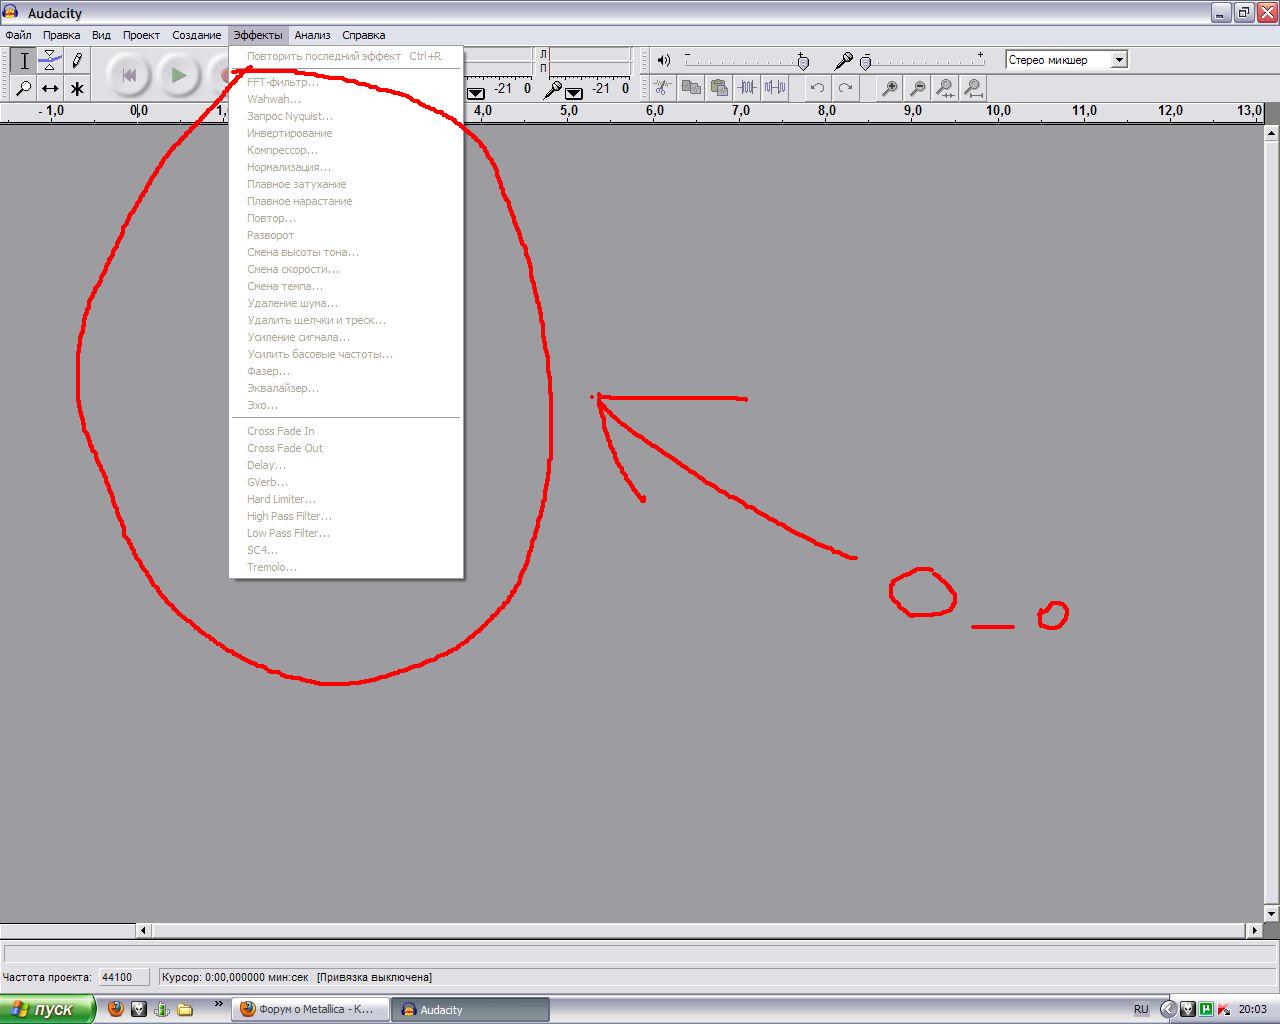Switch to the Envelope tool
1280x1024 pixels.
point(50,61)
